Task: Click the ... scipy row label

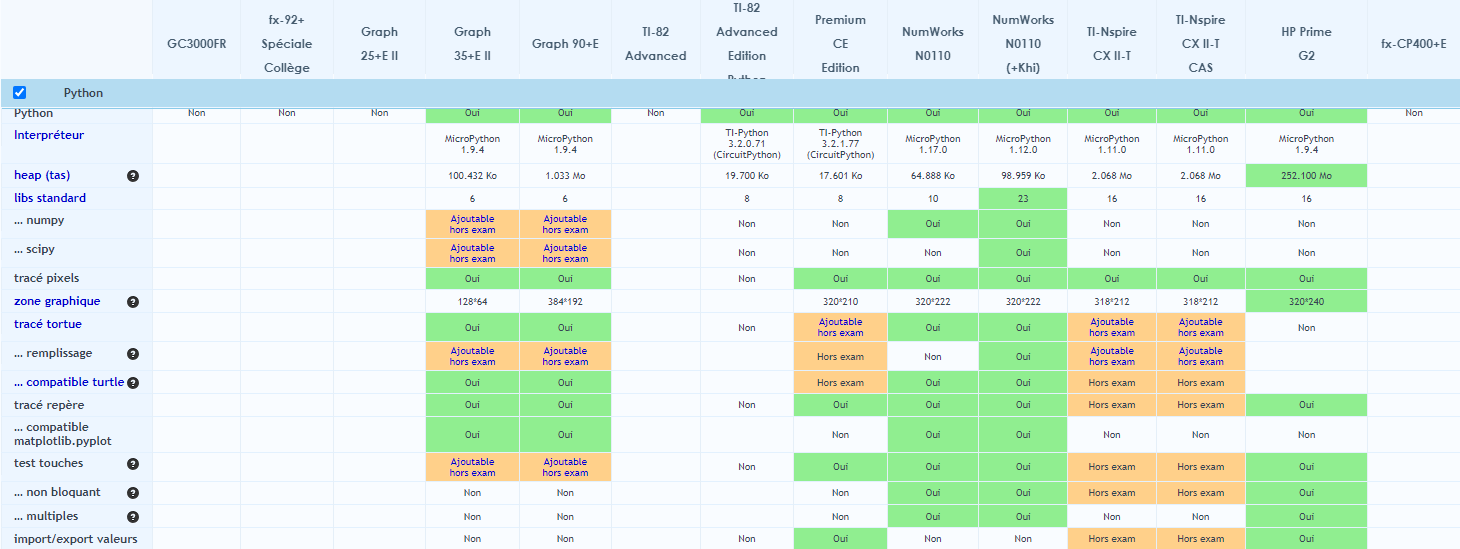Action: (x=36, y=249)
